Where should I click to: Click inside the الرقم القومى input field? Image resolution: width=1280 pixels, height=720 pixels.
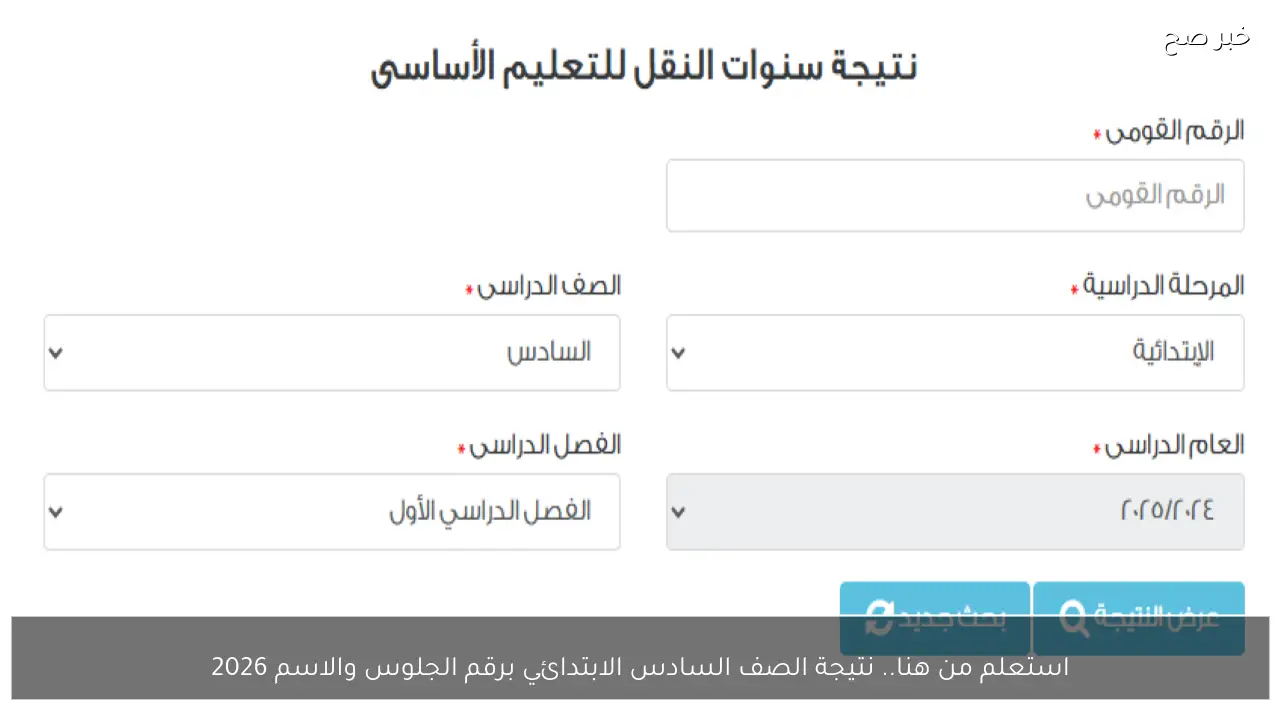point(955,196)
